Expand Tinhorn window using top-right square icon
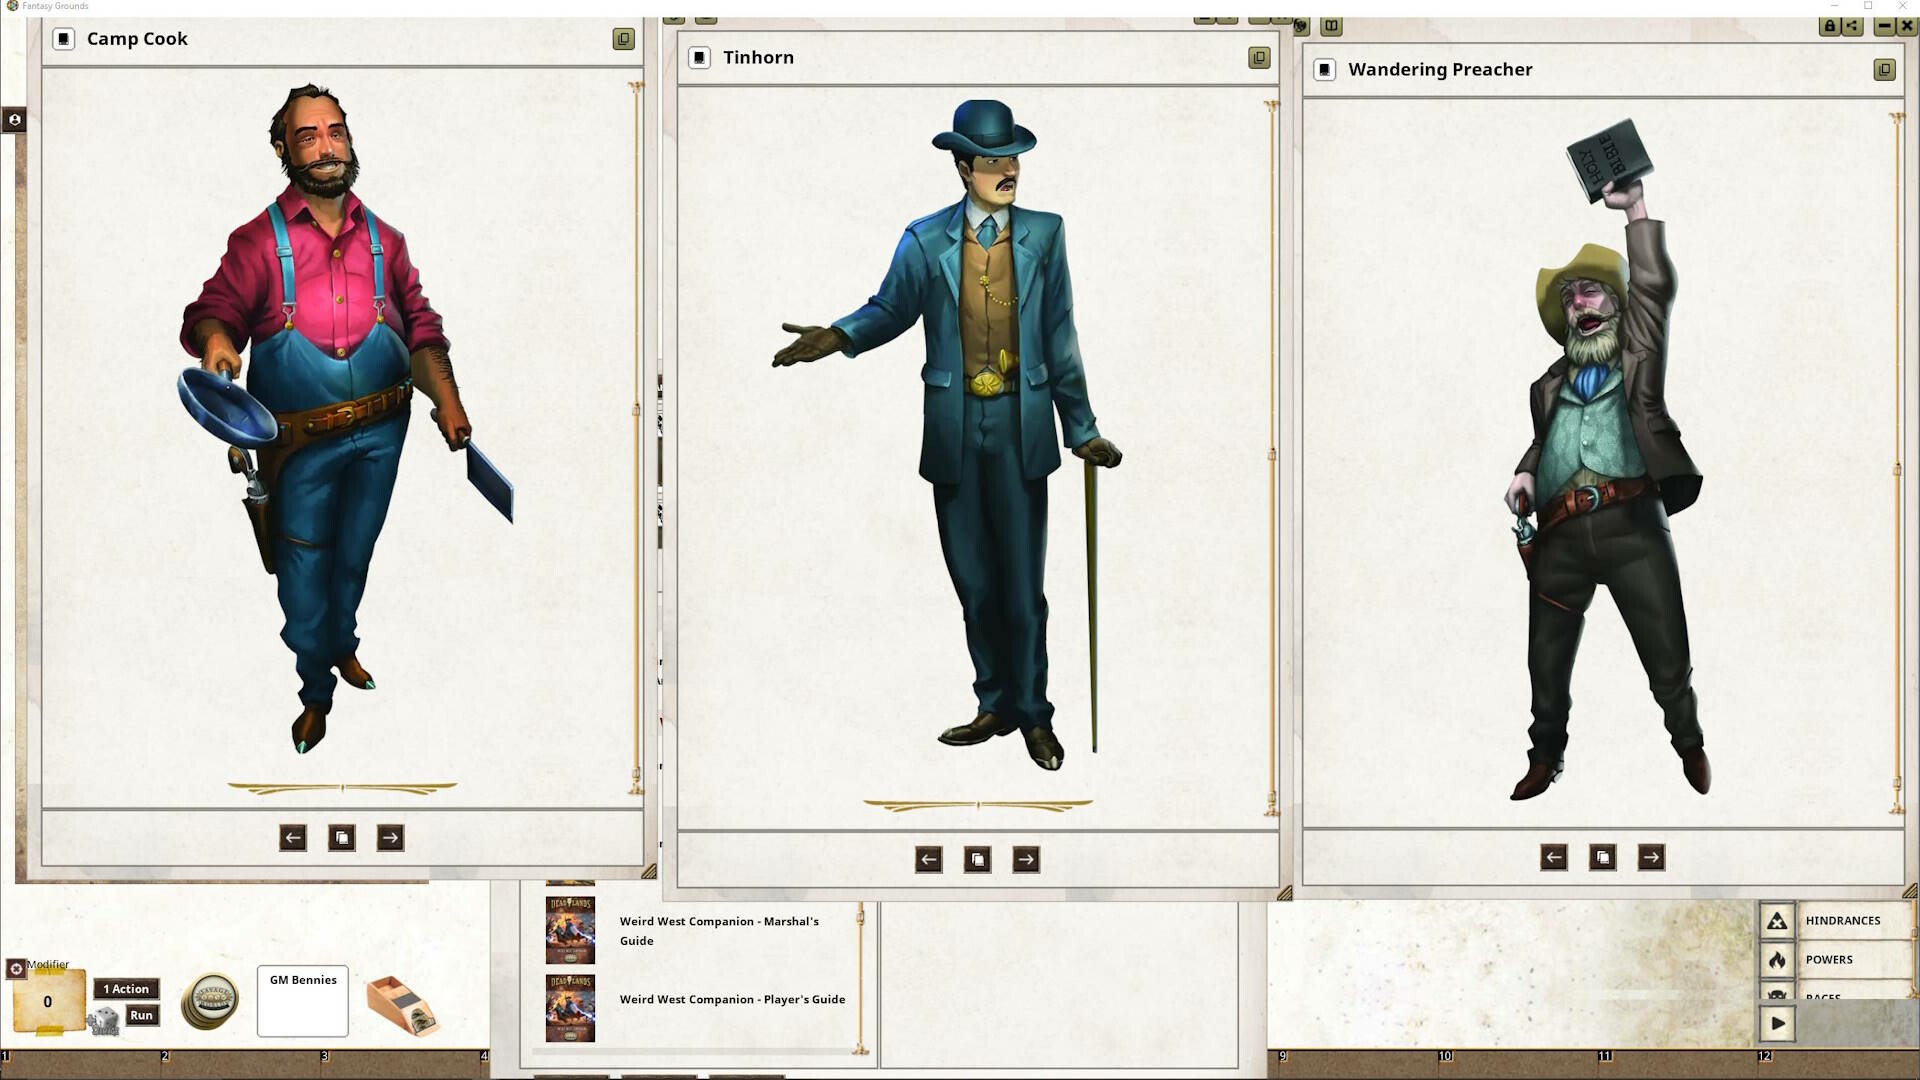 pyautogui.click(x=1259, y=58)
